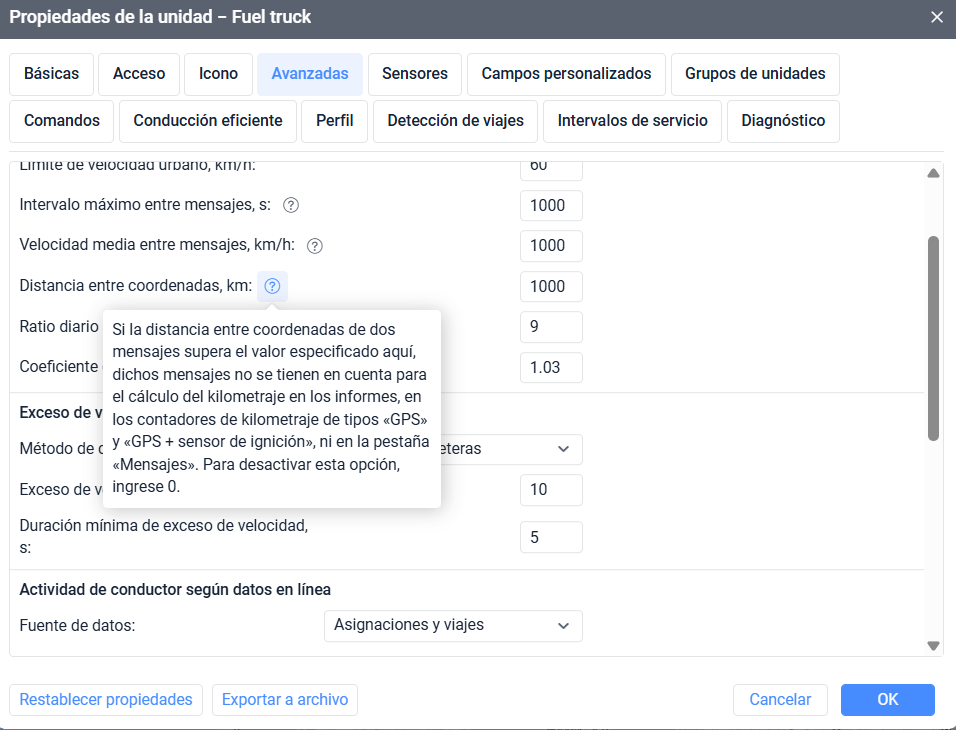Screen dimensions: 956x730
Task: Click "Restablecer propiedades"
Action: (105, 699)
